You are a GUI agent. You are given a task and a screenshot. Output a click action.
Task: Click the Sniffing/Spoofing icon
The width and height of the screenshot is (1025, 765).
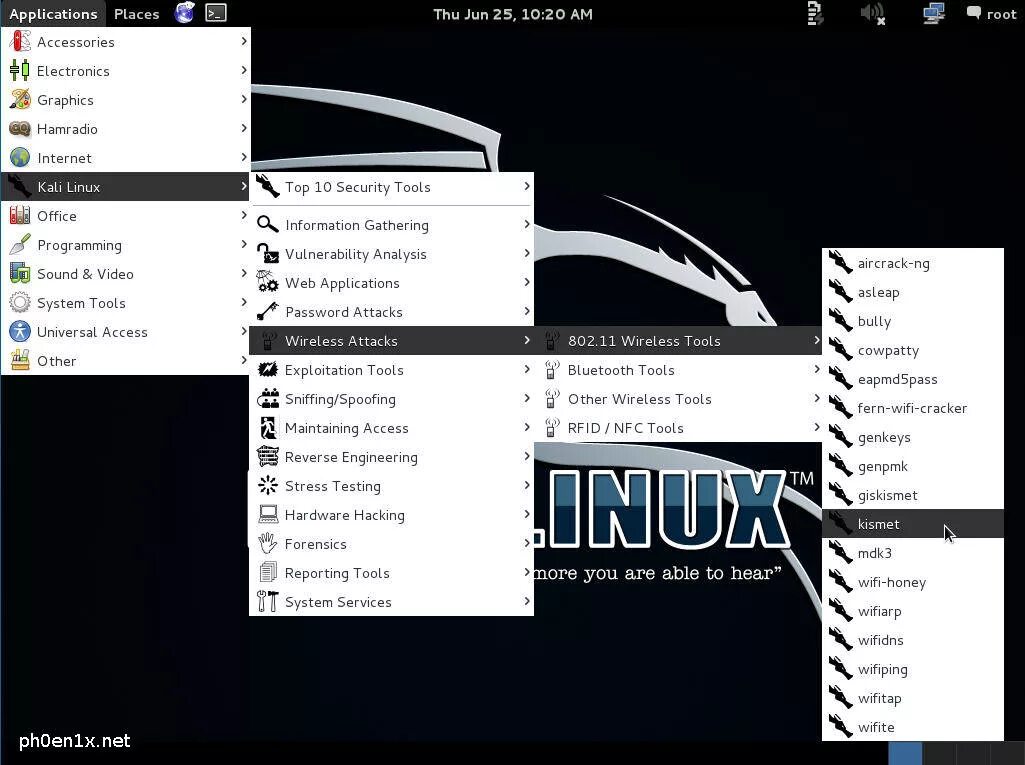267,398
